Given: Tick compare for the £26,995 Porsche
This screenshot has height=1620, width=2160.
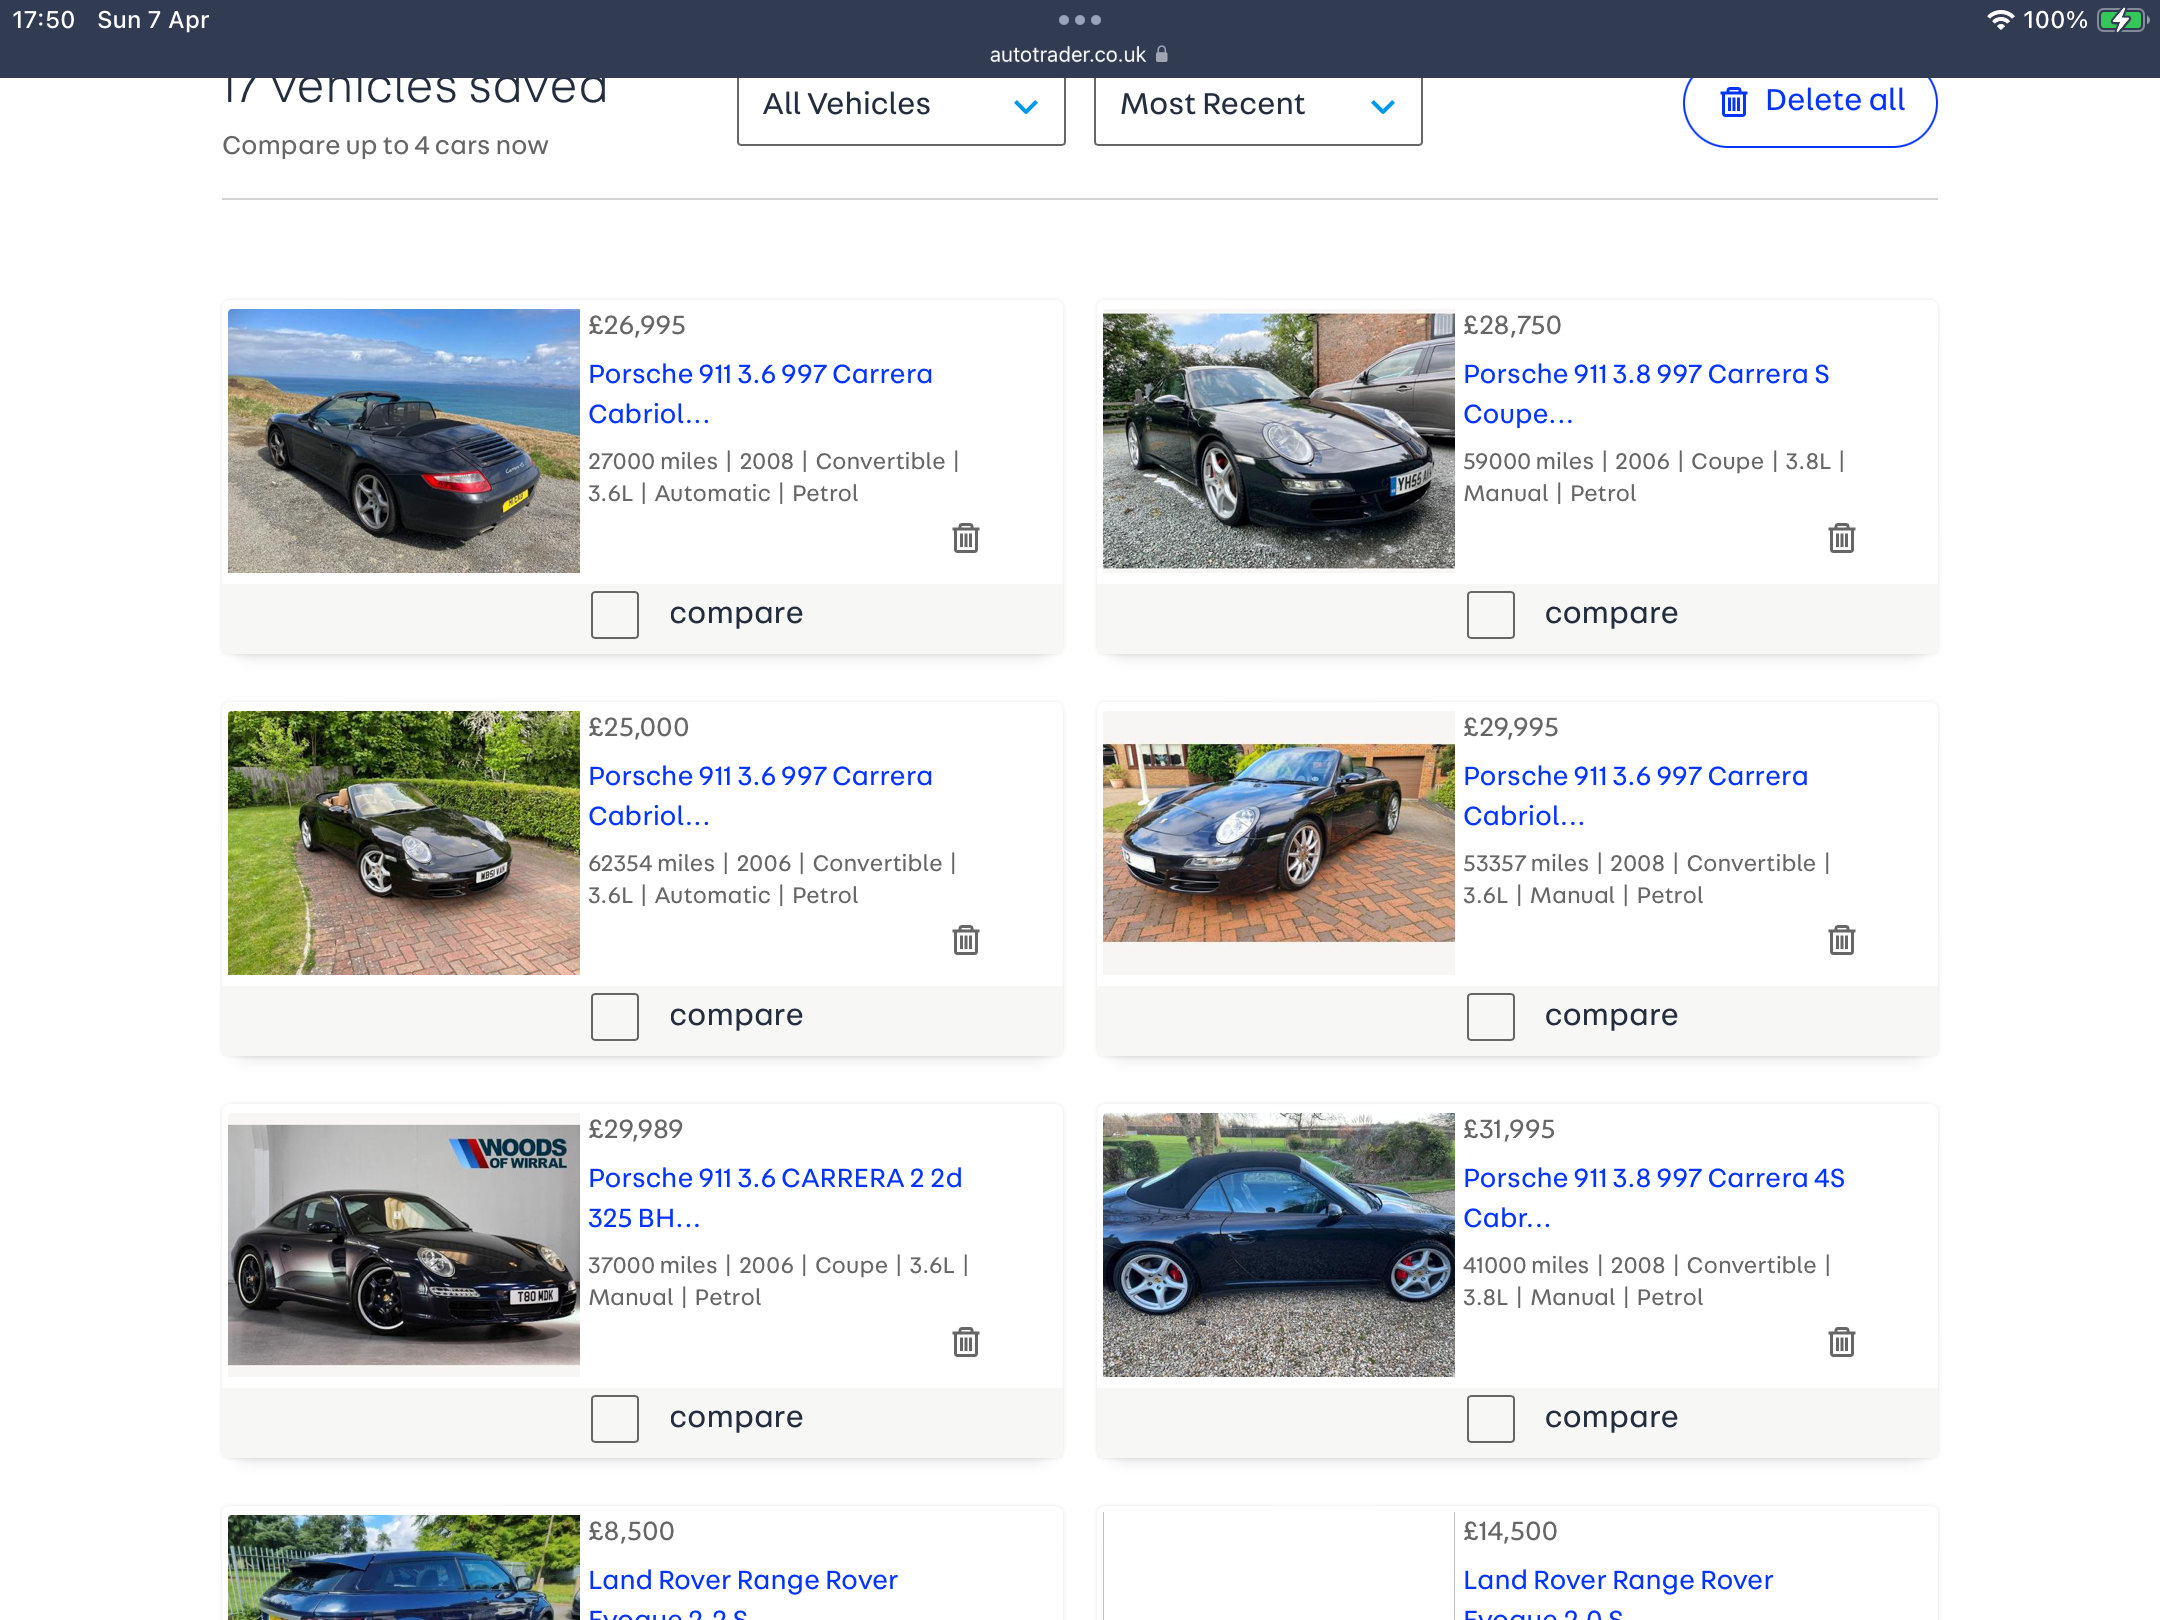Looking at the screenshot, I should click(x=614, y=614).
